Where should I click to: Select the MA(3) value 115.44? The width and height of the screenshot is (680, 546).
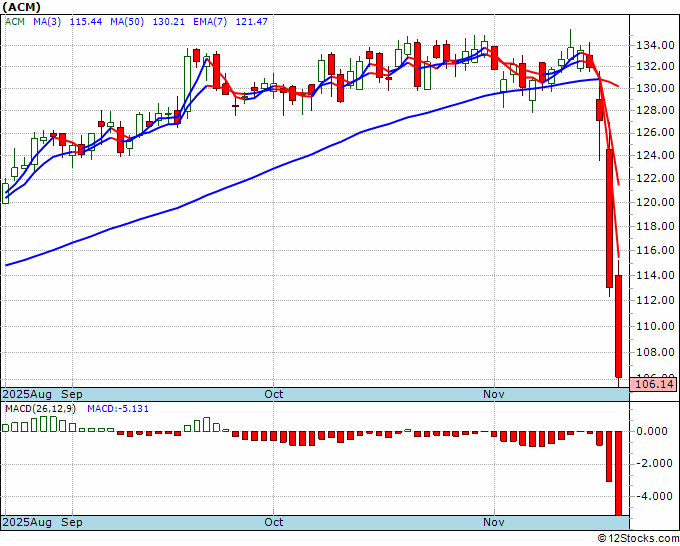86,21
